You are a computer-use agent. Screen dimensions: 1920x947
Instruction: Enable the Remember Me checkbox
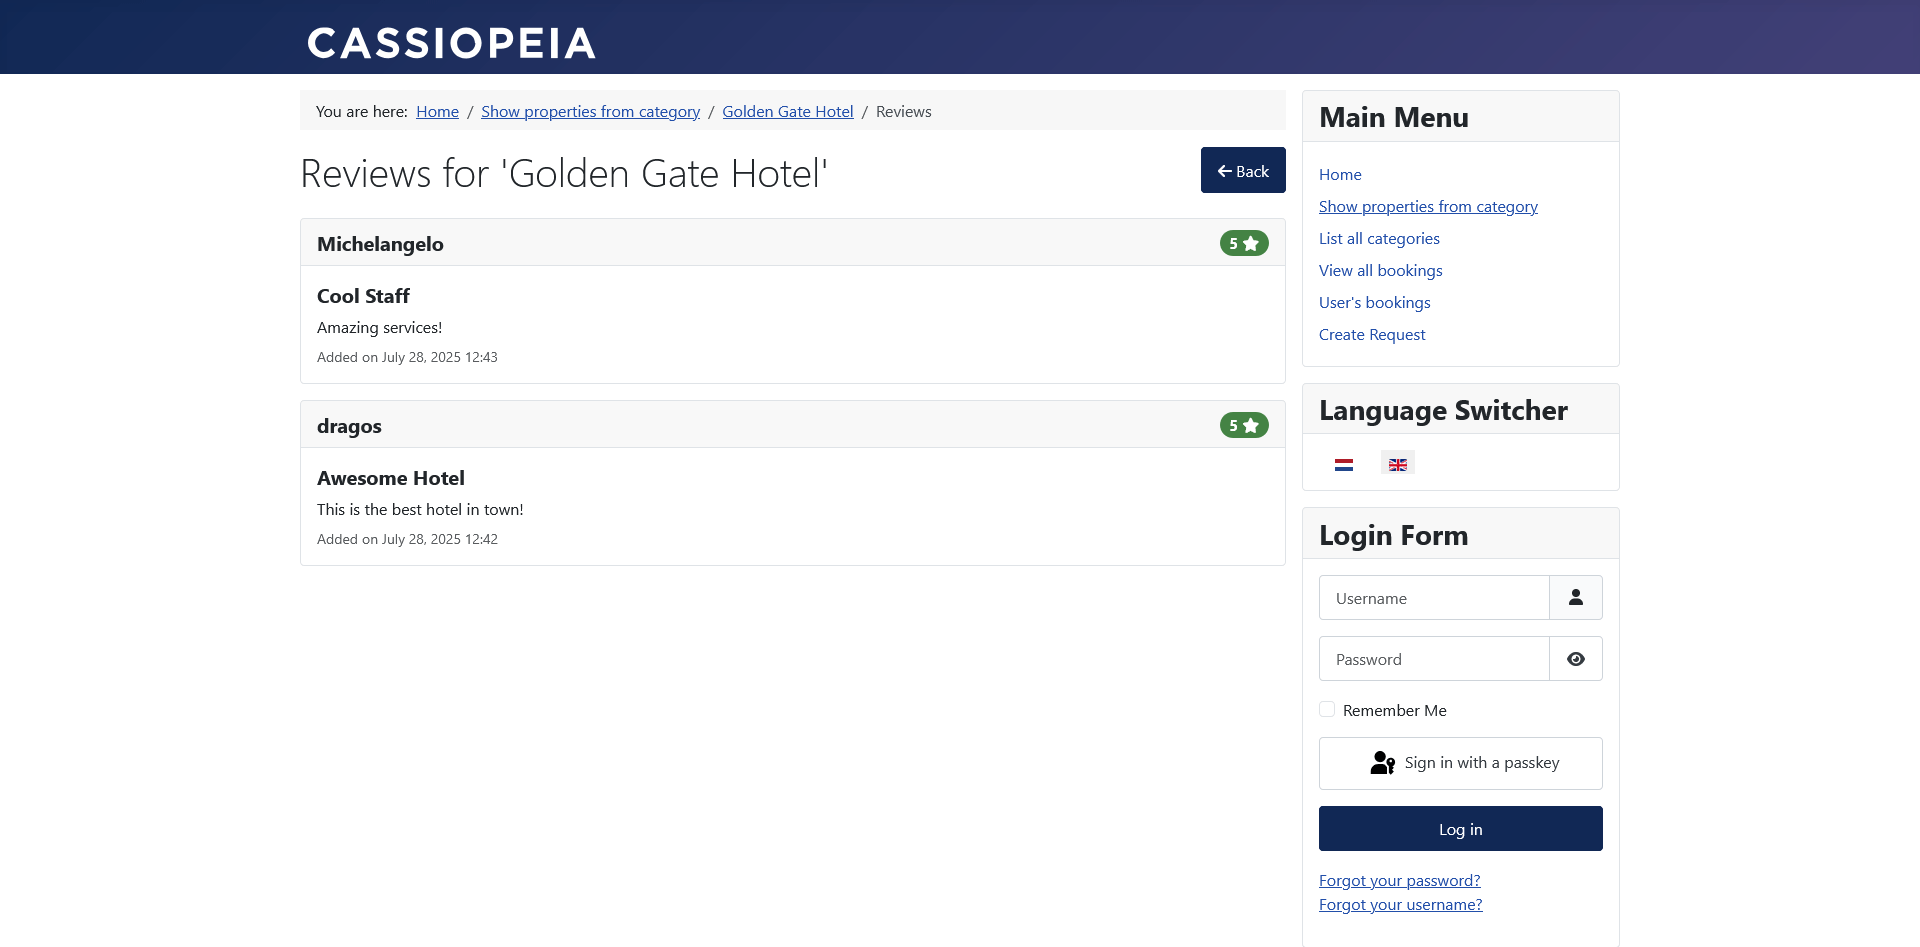pyautogui.click(x=1327, y=709)
